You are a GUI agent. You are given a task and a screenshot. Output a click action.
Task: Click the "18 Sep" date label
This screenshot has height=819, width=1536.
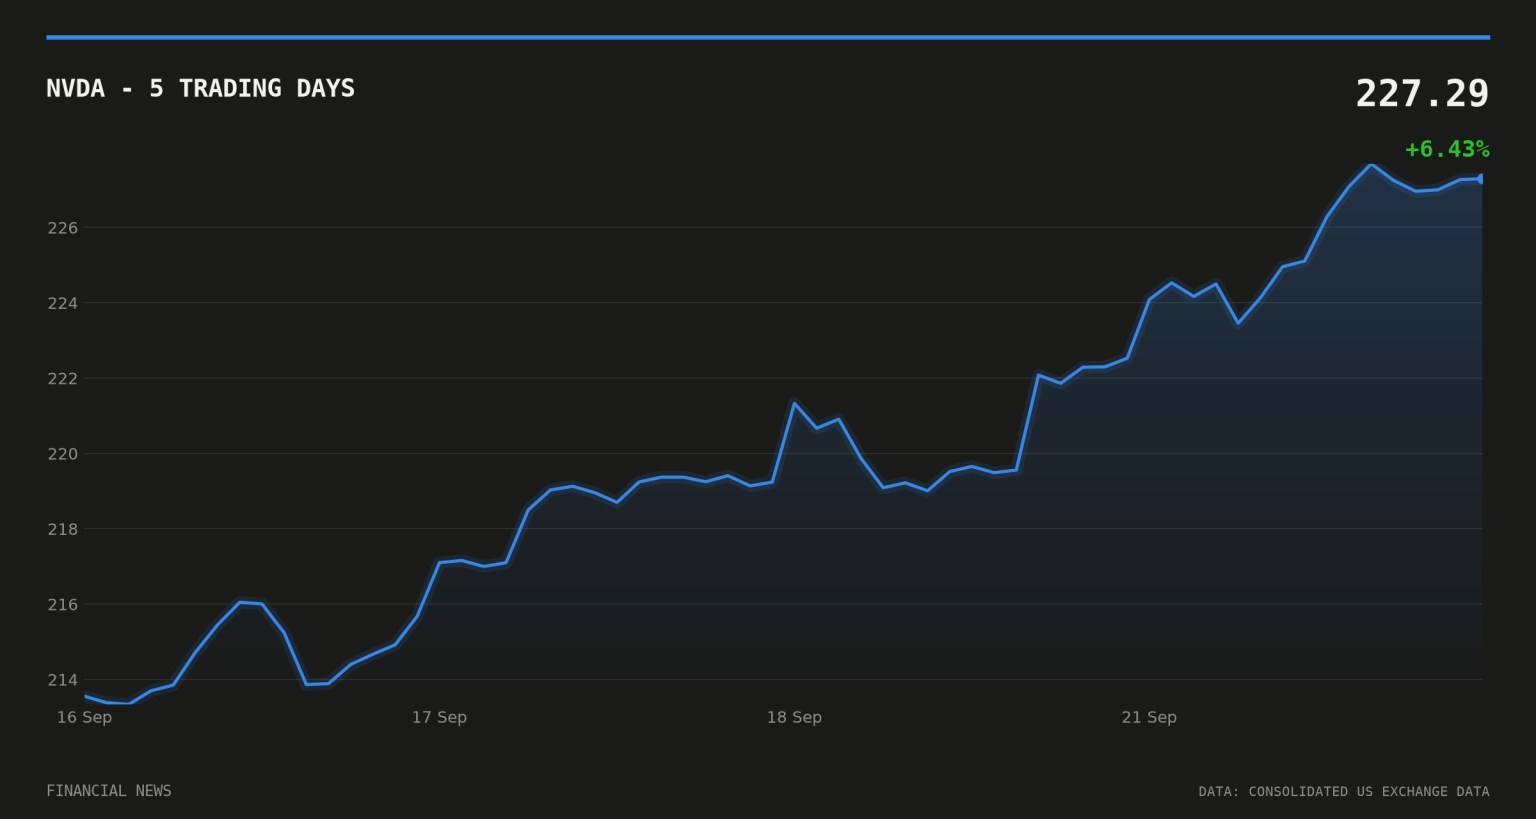pyautogui.click(x=794, y=717)
